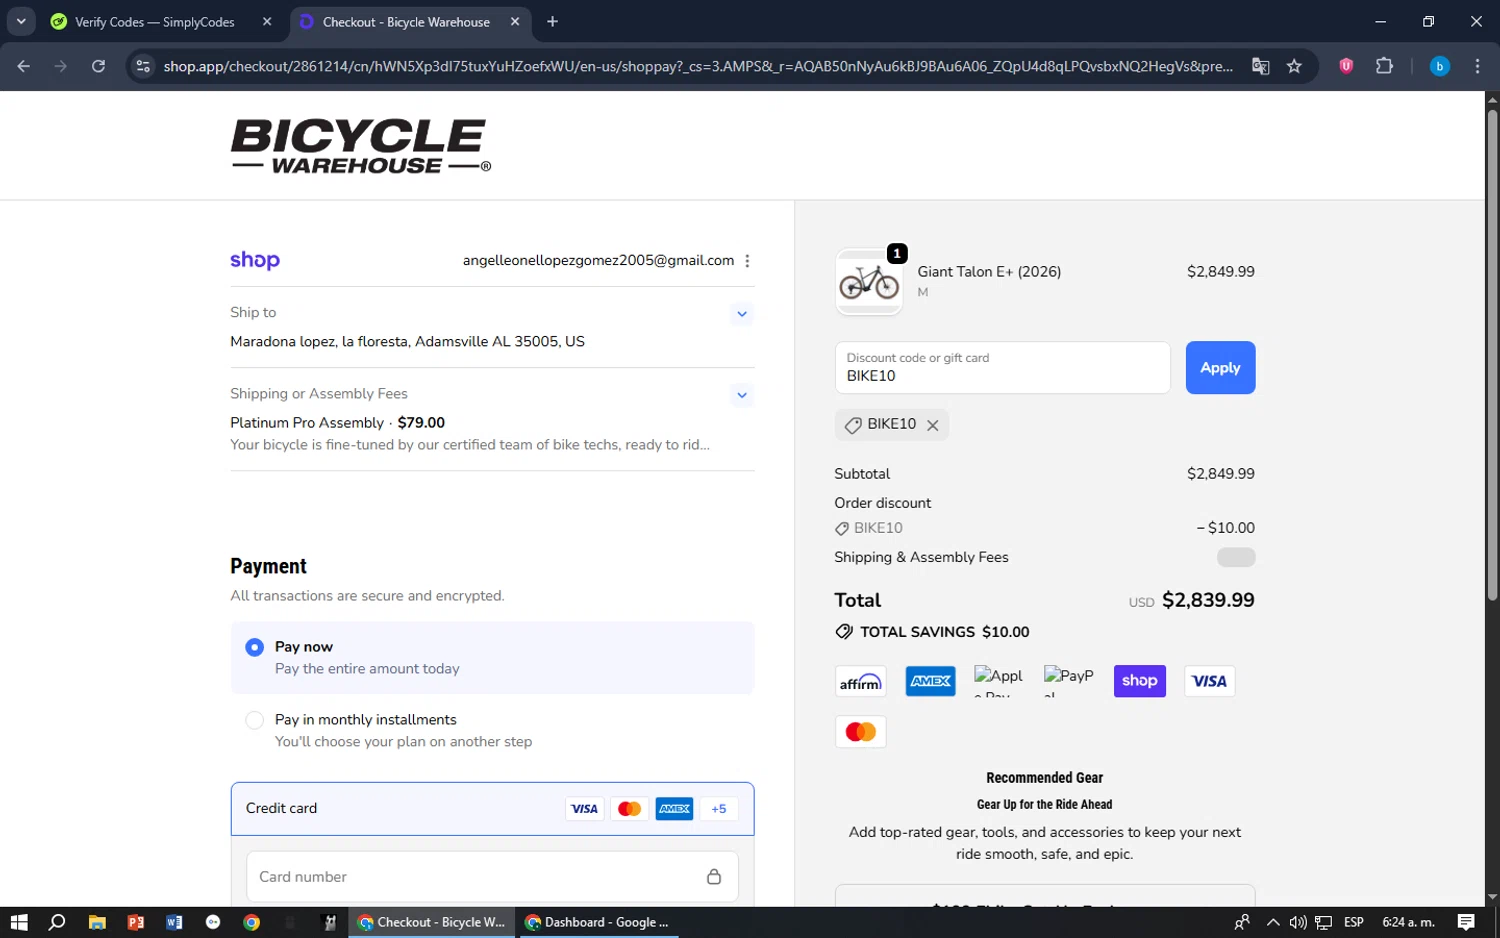Open the Chrome profile avatar
The width and height of the screenshot is (1500, 938).
[x=1439, y=66]
